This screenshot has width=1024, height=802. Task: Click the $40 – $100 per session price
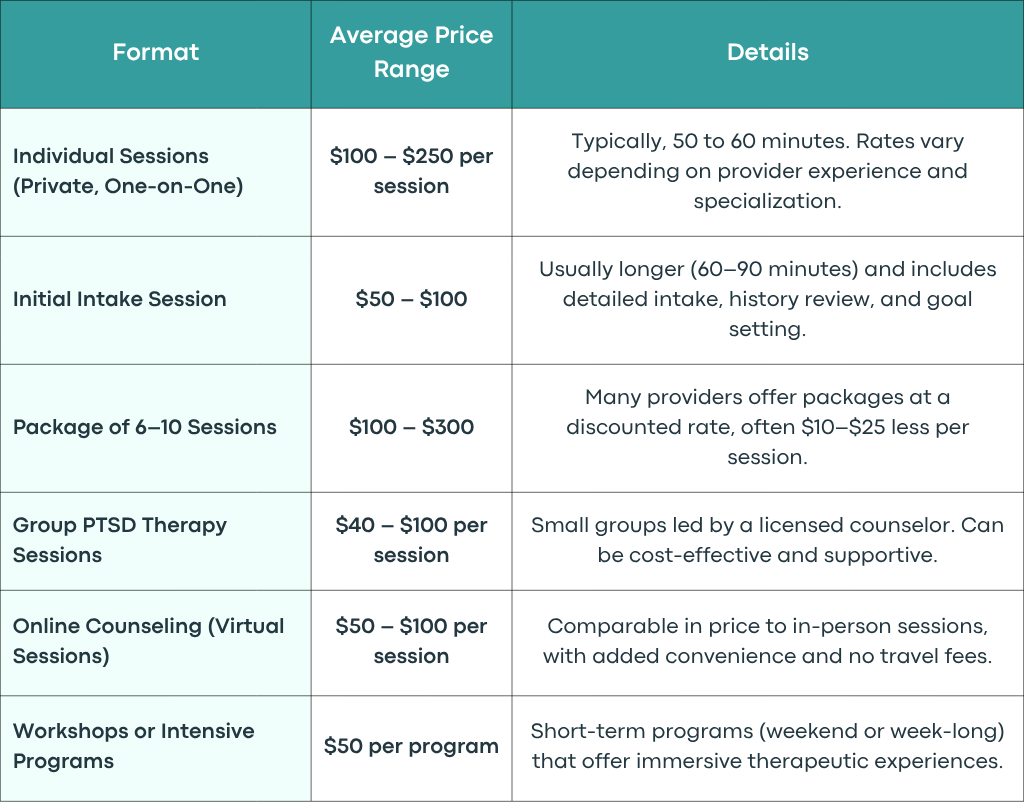point(411,540)
